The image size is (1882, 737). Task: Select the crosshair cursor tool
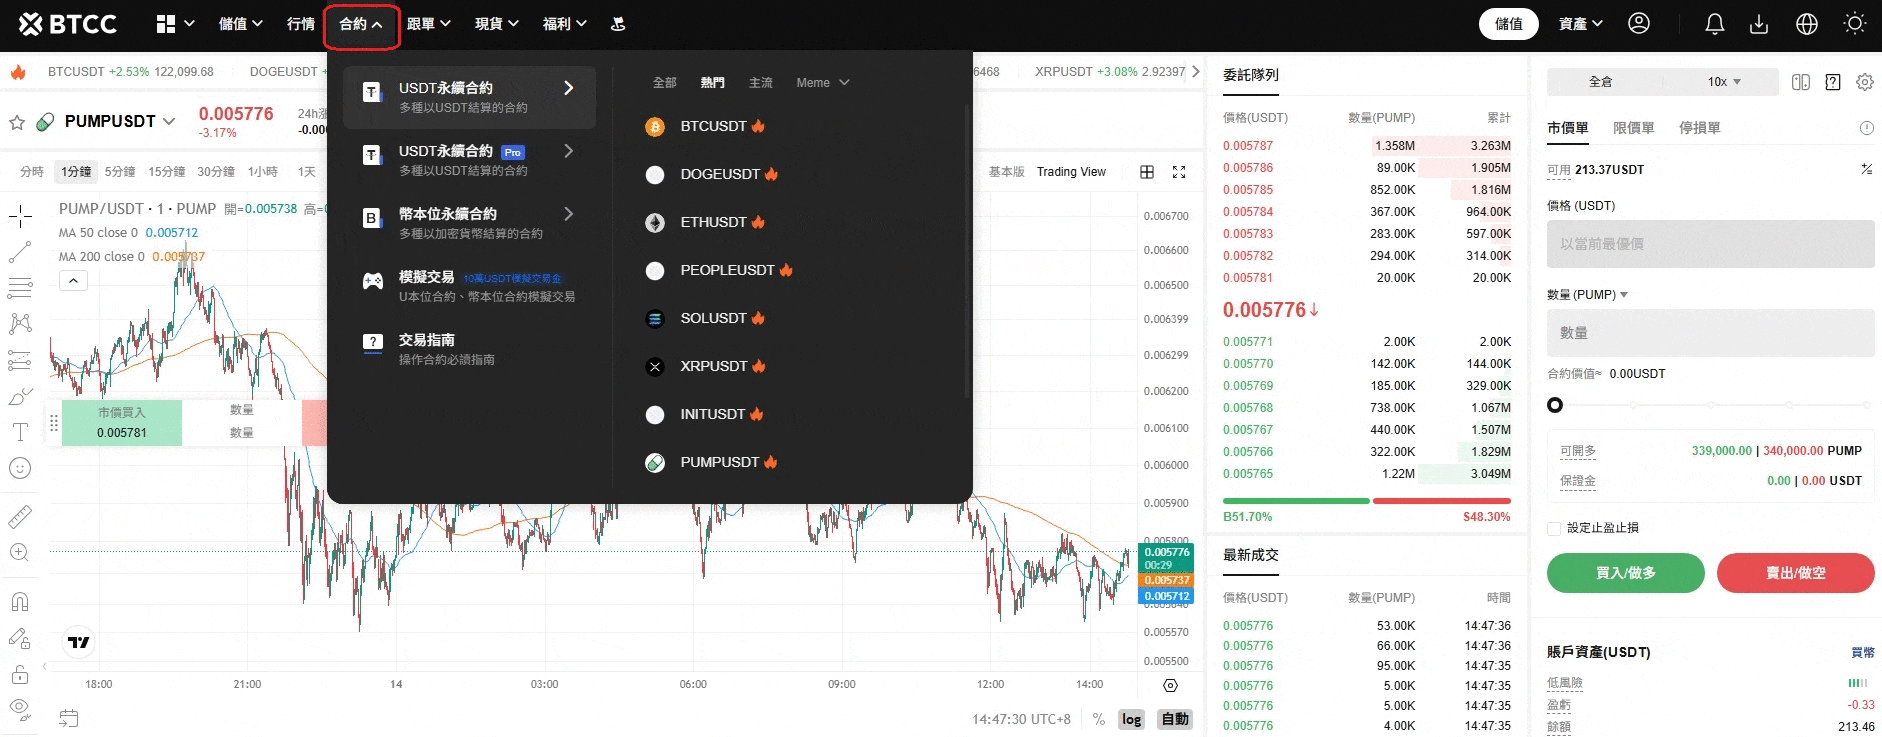(x=20, y=215)
